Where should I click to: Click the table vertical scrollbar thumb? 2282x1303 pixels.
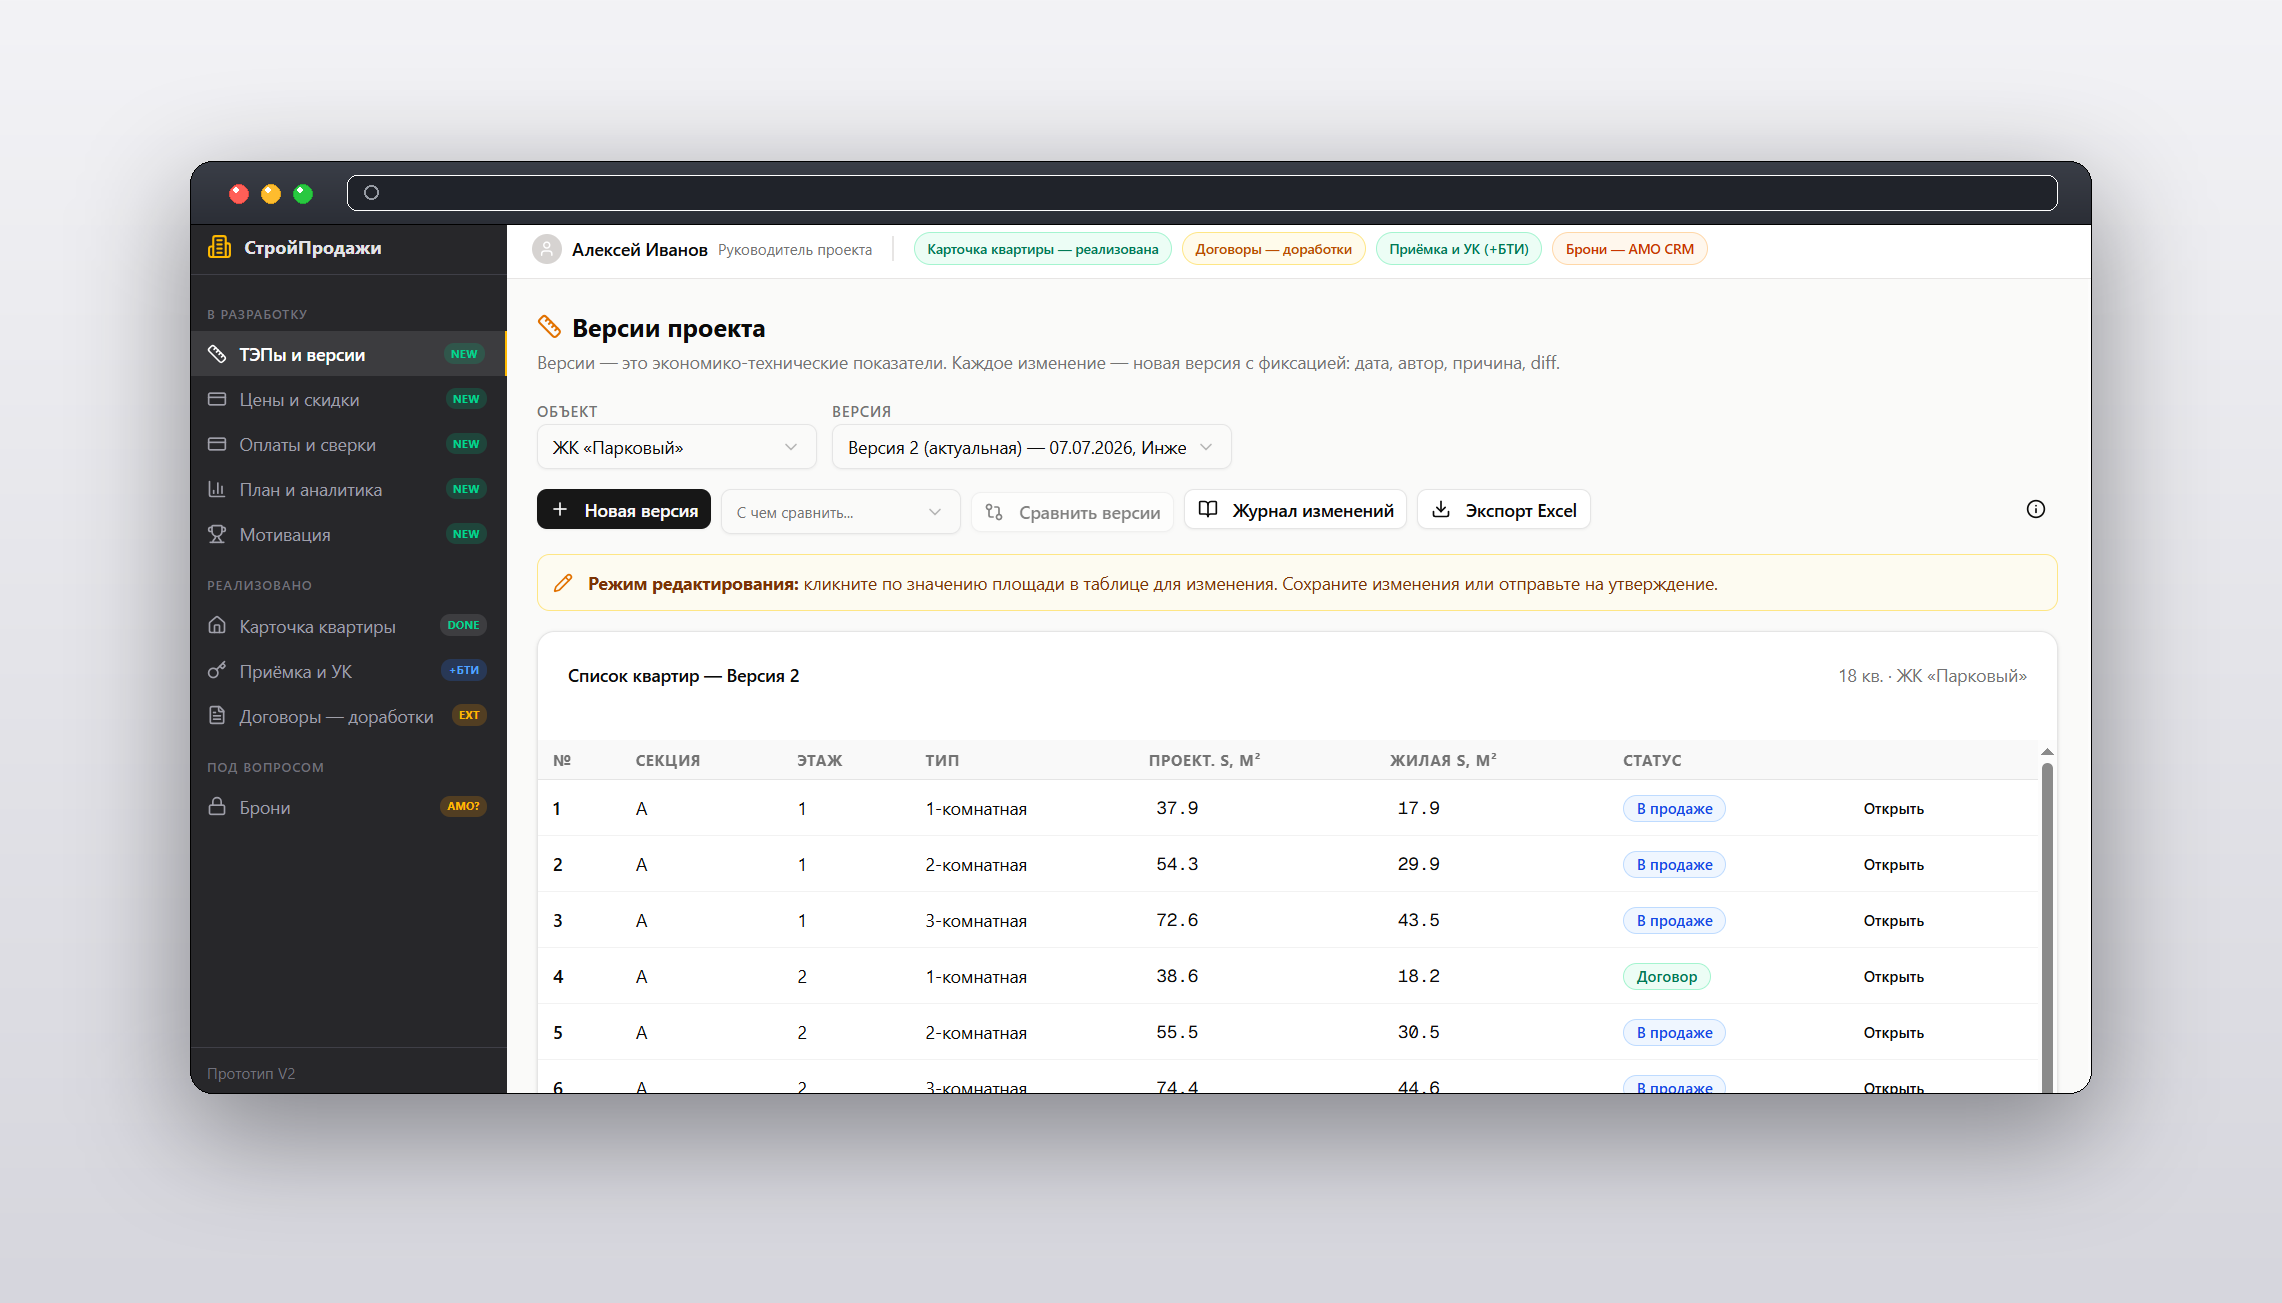[2047, 928]
